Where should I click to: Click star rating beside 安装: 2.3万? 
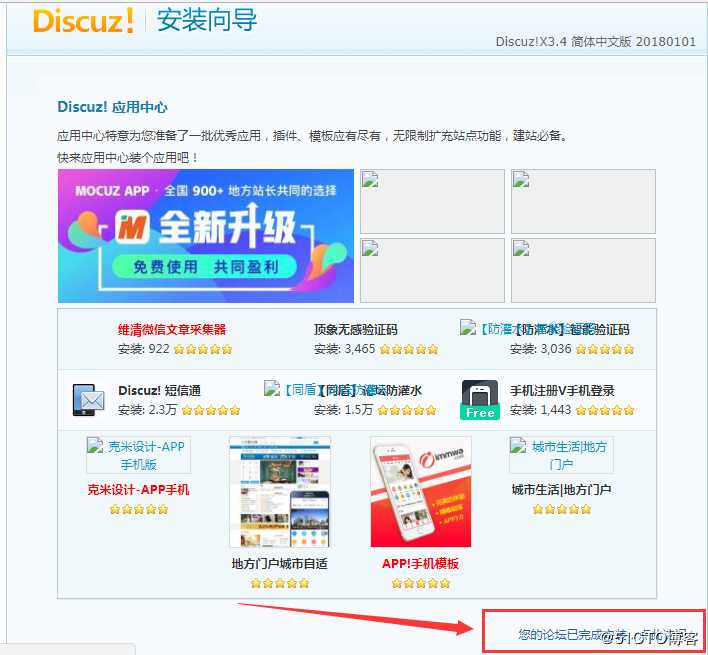point(211,410)
